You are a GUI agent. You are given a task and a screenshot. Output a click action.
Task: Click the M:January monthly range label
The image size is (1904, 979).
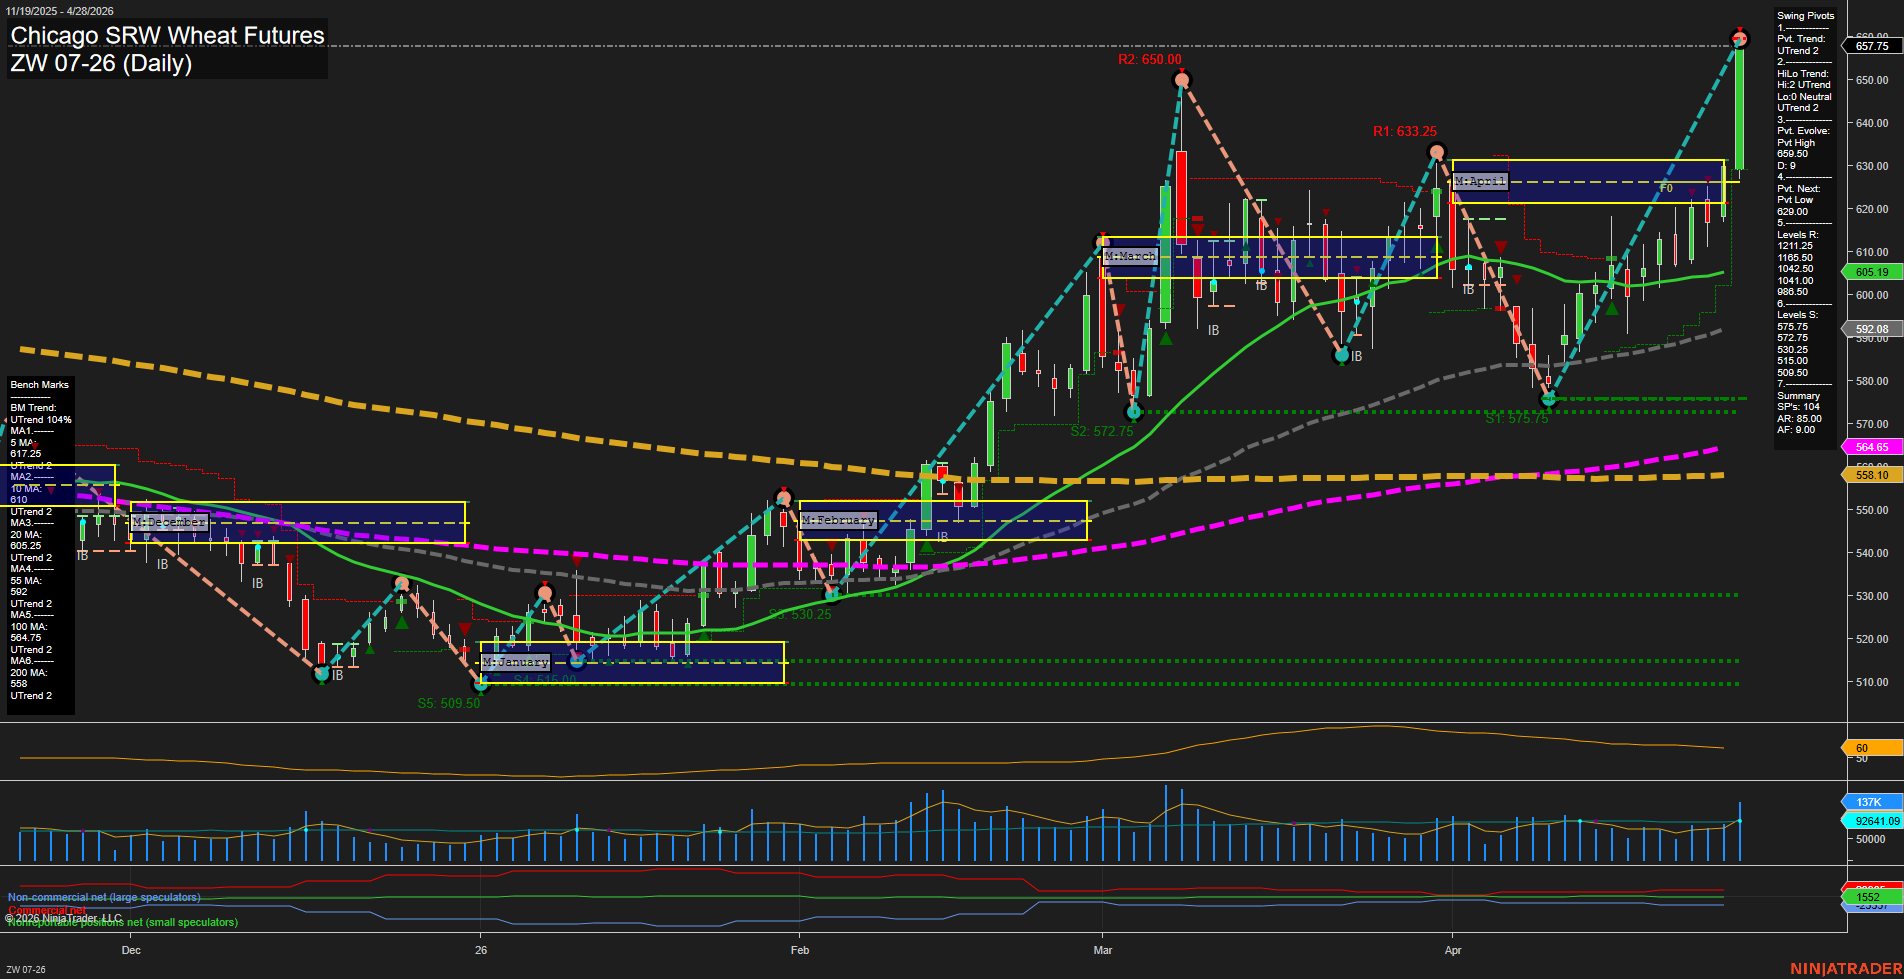coord(515,662)
